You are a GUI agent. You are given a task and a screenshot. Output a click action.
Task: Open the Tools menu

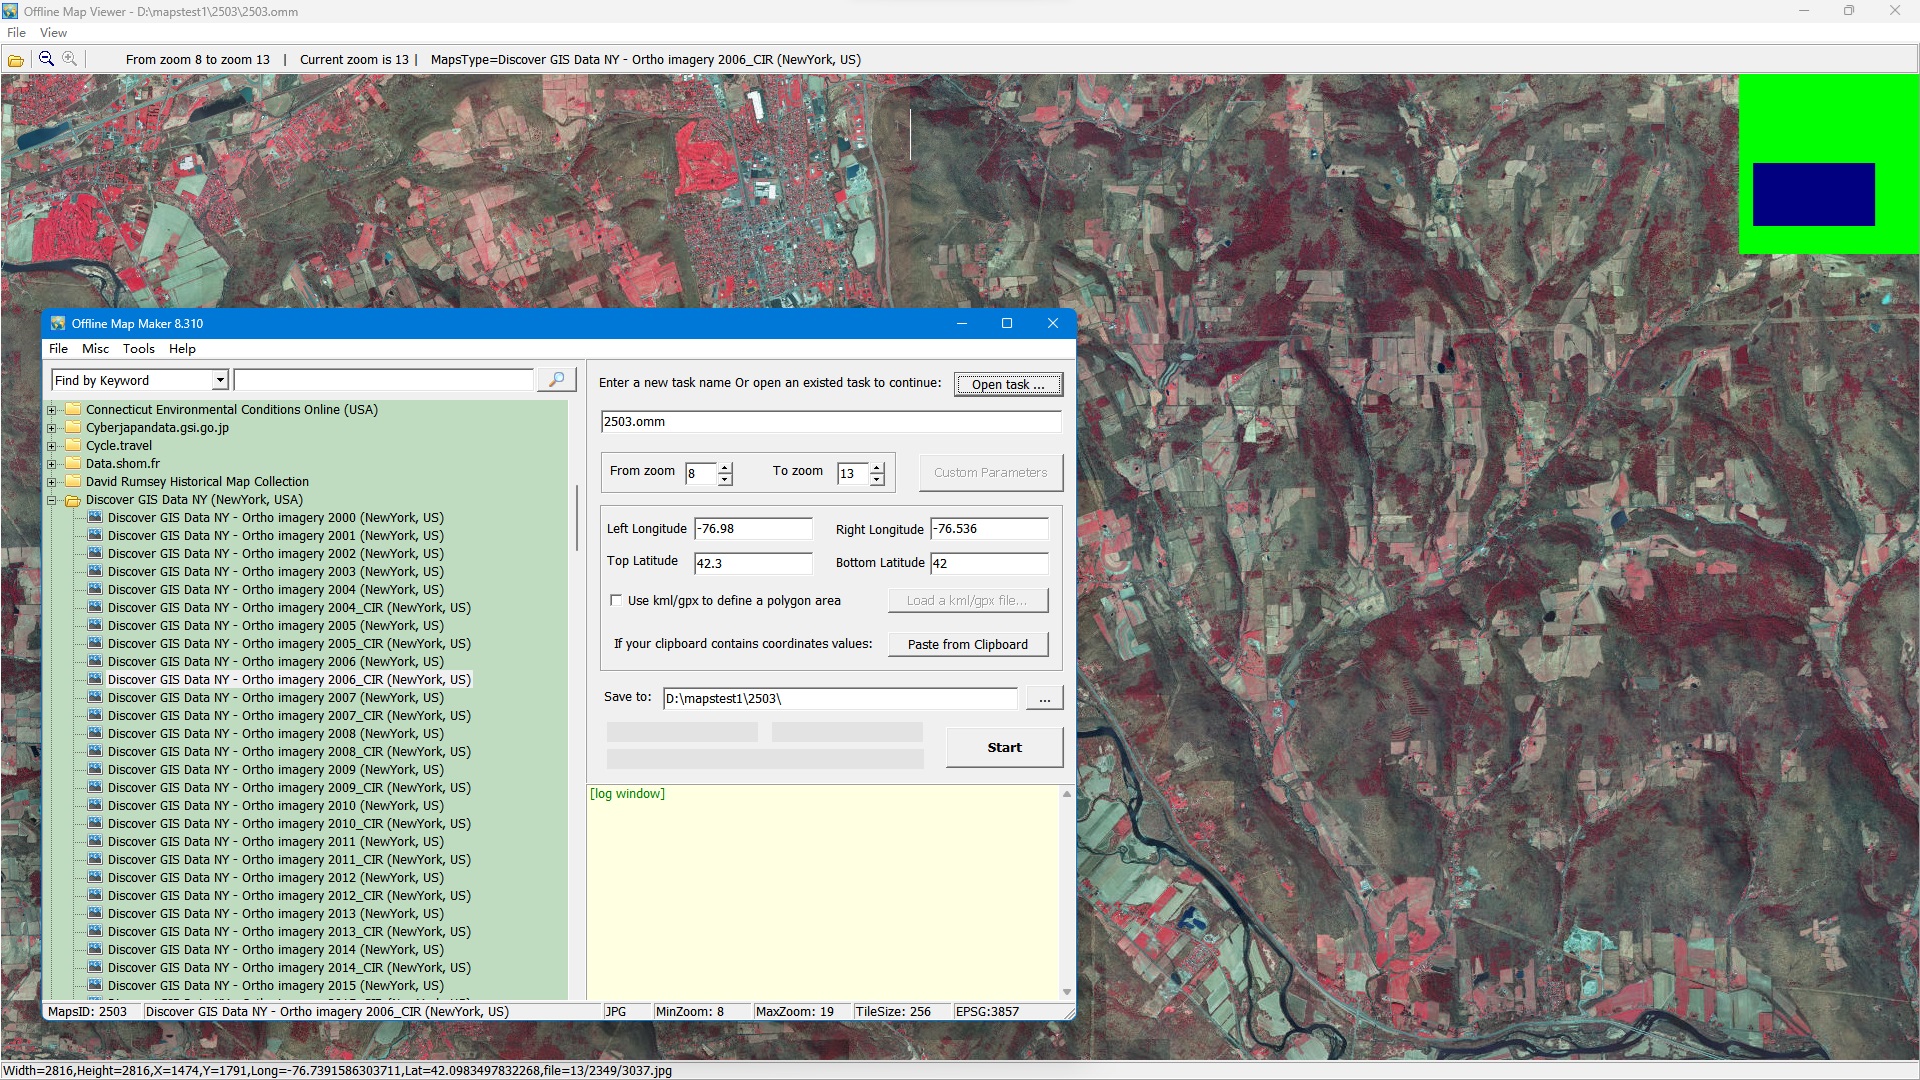pos(139,348)
